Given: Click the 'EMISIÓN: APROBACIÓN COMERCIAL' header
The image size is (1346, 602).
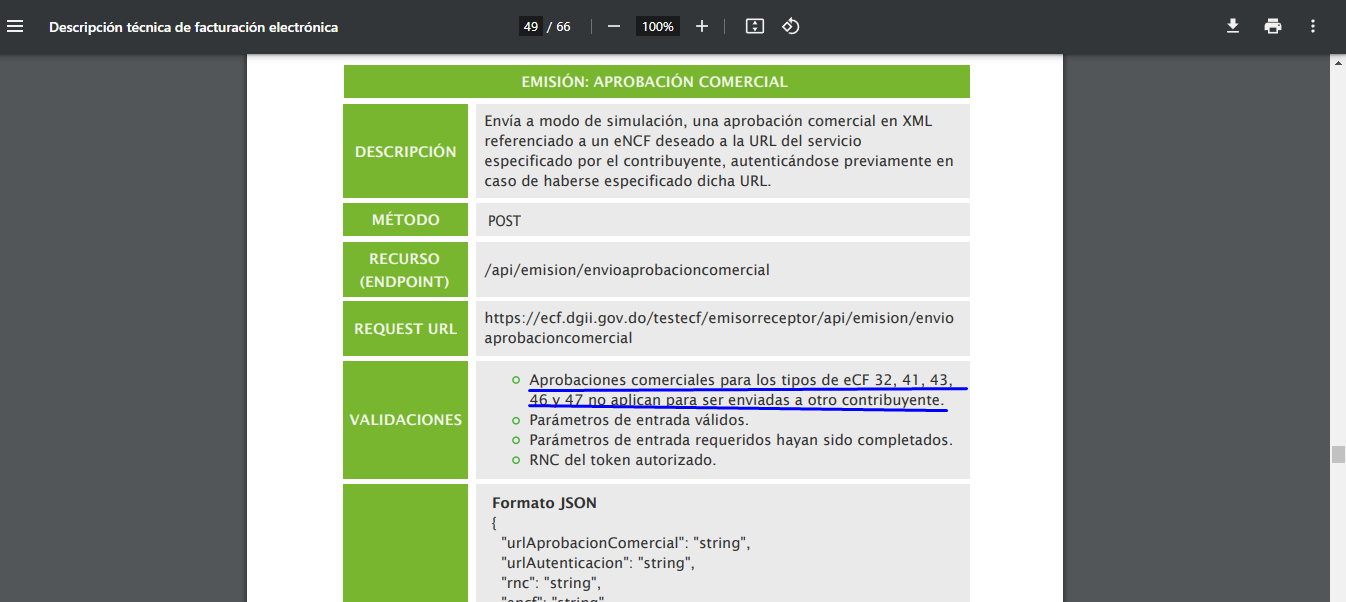Looking at the screenshot, I should [x=656, y=82].
